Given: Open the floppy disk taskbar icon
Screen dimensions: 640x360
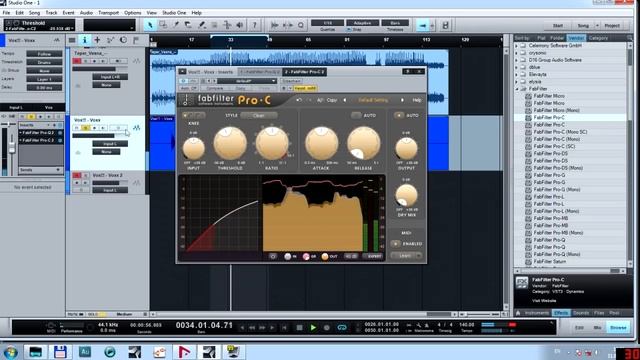Looking at the screenshot, I should click(x=60, y=352).
